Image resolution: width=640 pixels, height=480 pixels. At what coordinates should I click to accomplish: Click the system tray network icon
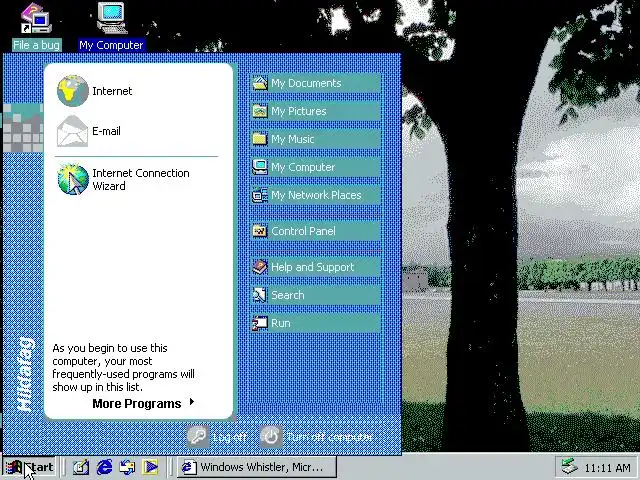(569, 467)
